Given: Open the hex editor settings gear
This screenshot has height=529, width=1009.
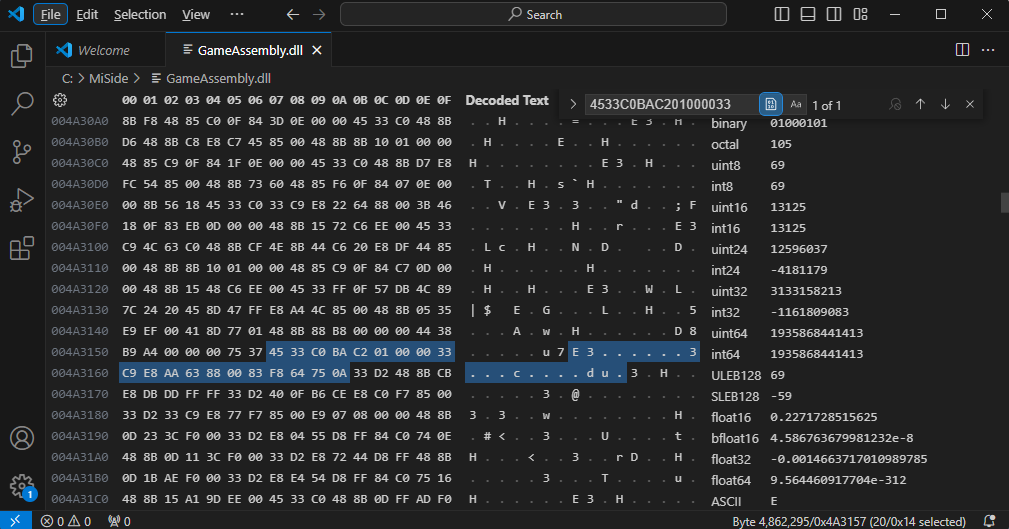Looking at the screenshot, I should point(60,100).
